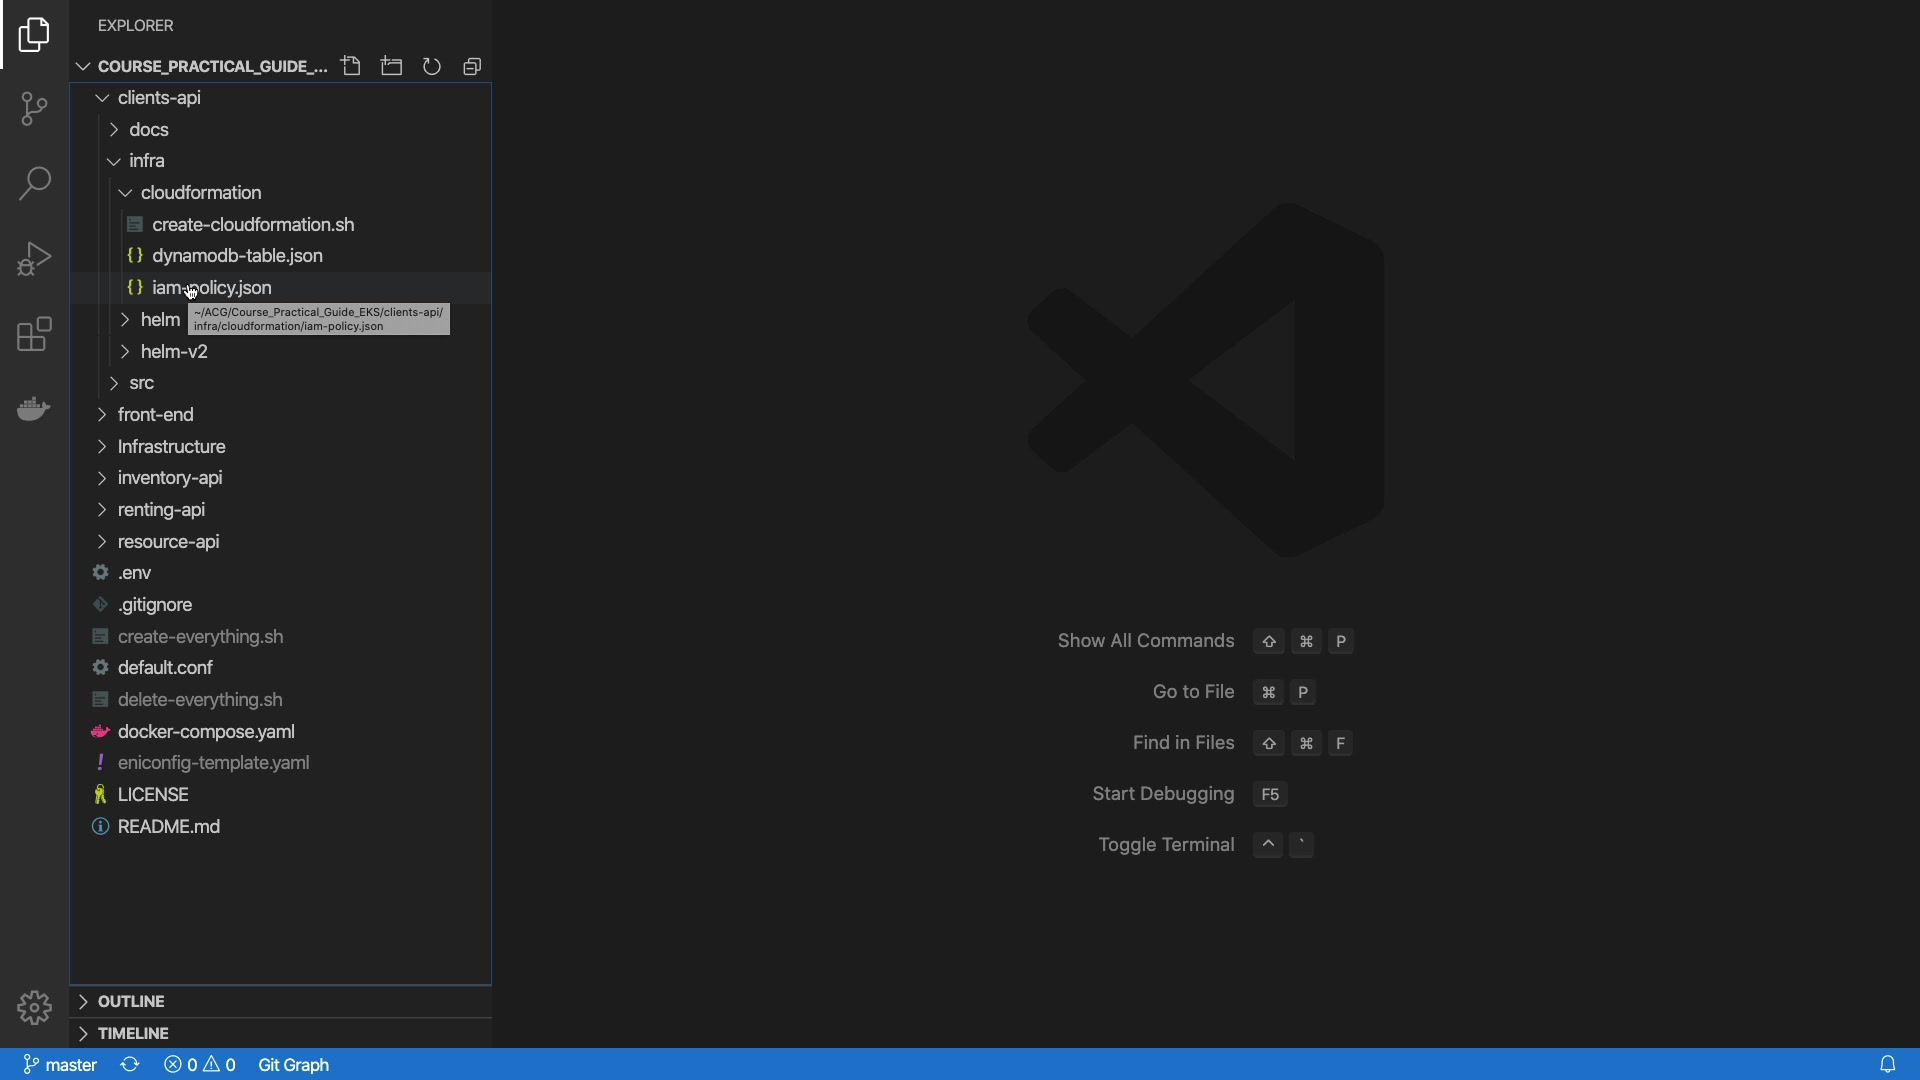
Task: Collapse the cloudformation folder
Action: 201,193
